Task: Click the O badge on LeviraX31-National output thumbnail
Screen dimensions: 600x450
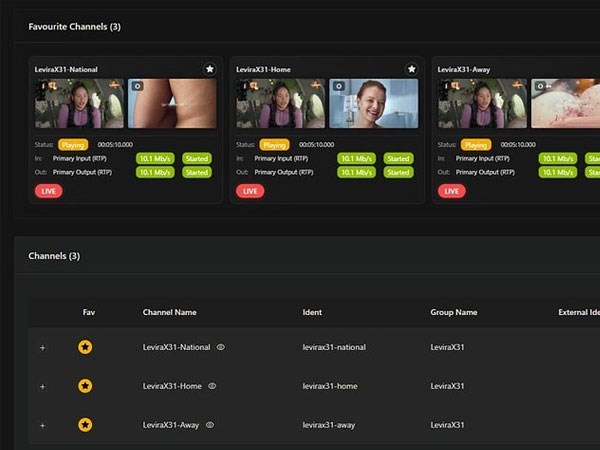Action: tap(137, 86)
